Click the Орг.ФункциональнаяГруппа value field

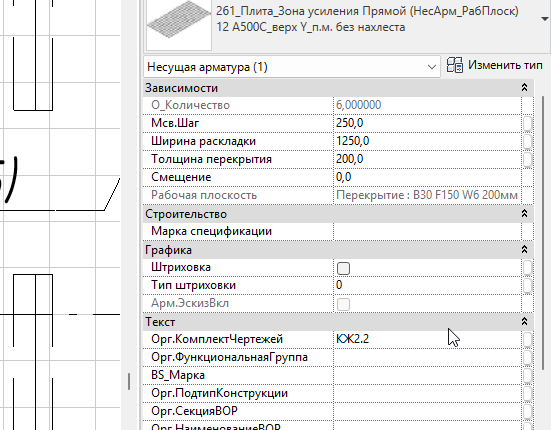tap(427, 357)
